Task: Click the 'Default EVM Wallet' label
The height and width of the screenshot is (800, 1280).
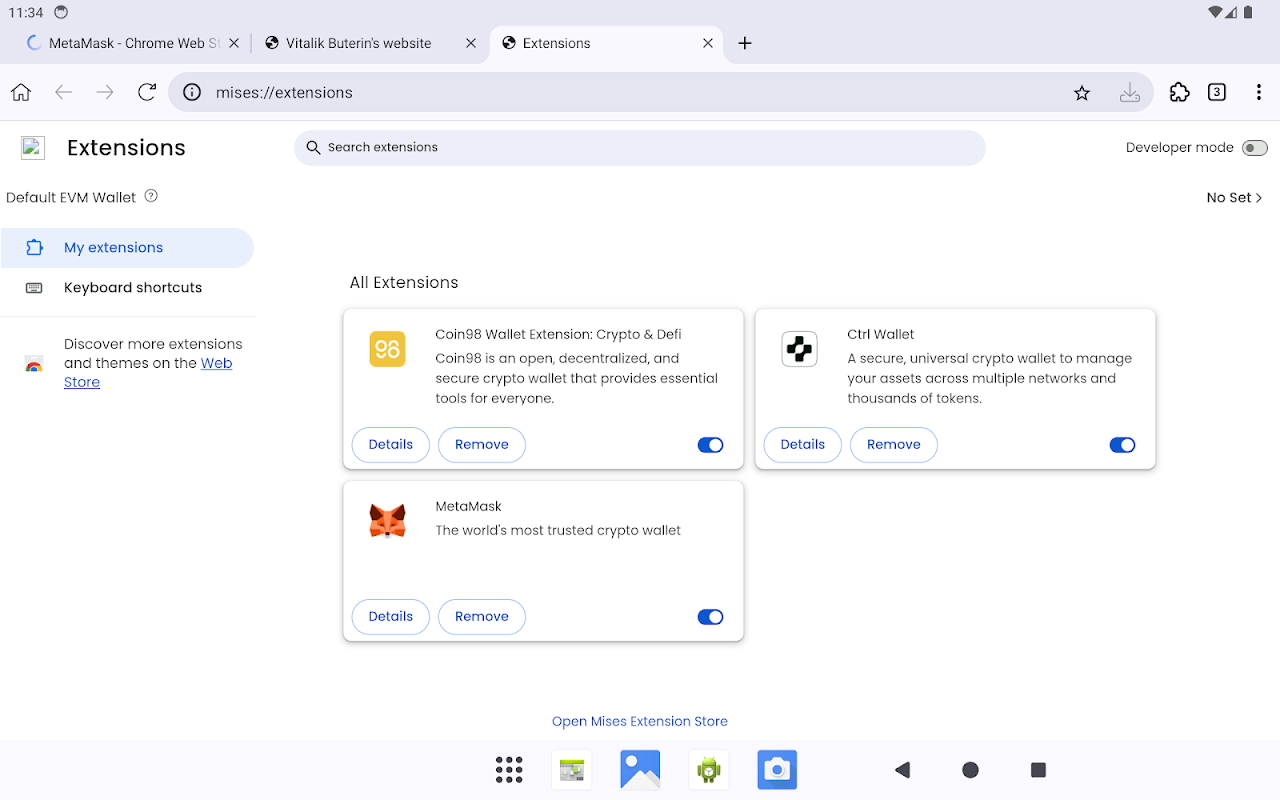Action: pos(71,197)
